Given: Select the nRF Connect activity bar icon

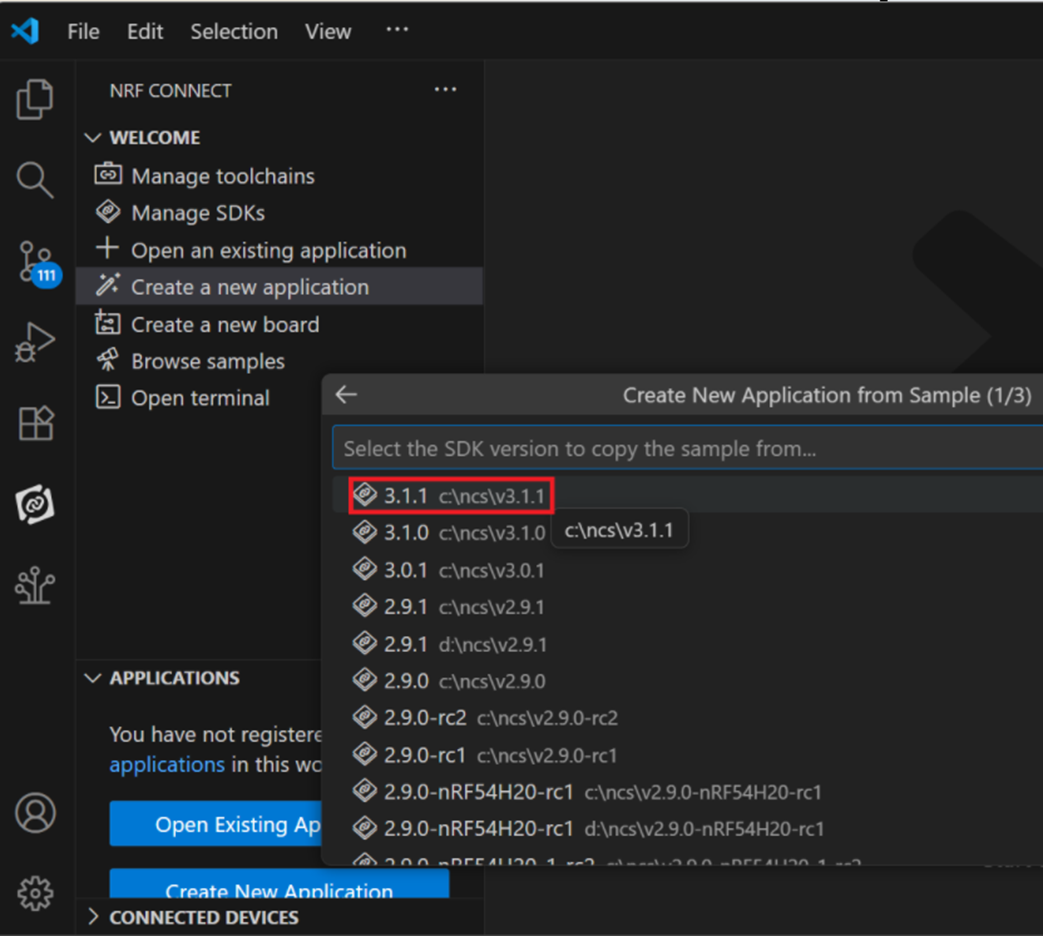Looking at the screenshot, I should (35, 505).
